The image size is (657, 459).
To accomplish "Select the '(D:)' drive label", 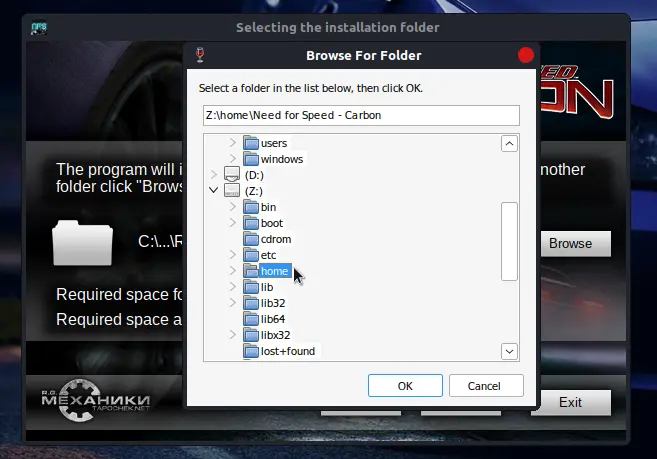I will point(254,175).
